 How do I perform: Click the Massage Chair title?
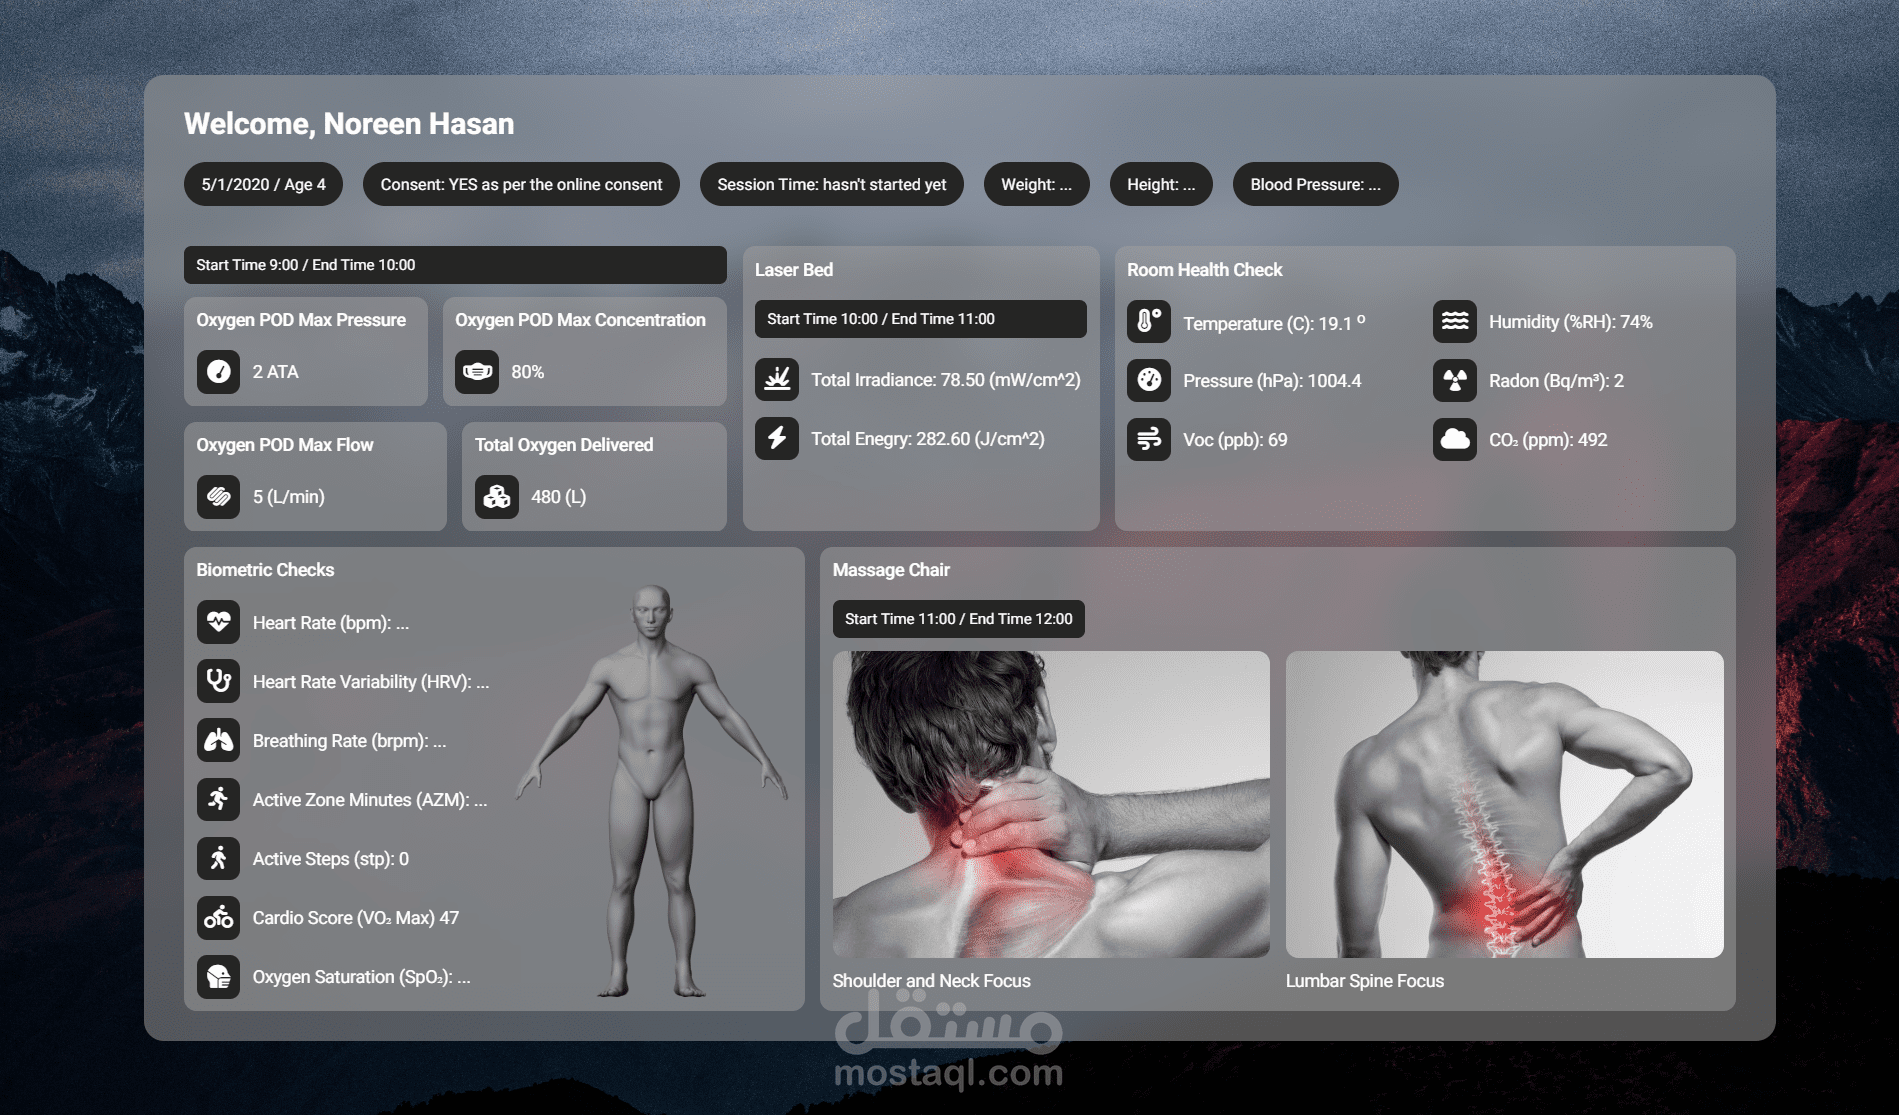(891, 570)
